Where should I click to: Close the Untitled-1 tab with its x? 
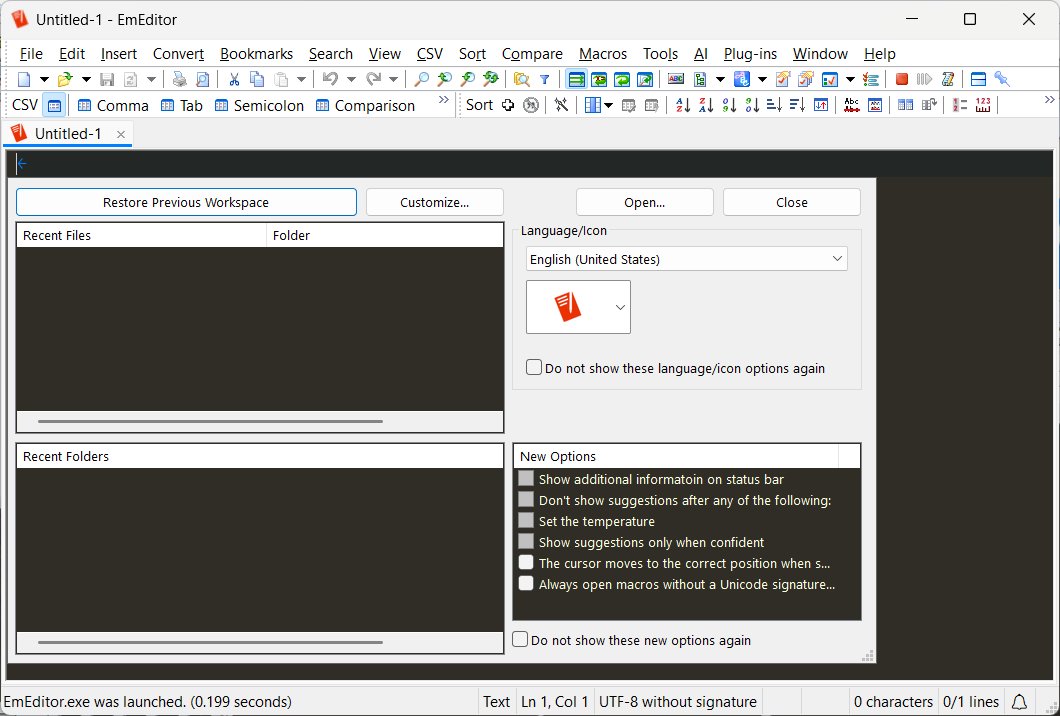[121, 135]
